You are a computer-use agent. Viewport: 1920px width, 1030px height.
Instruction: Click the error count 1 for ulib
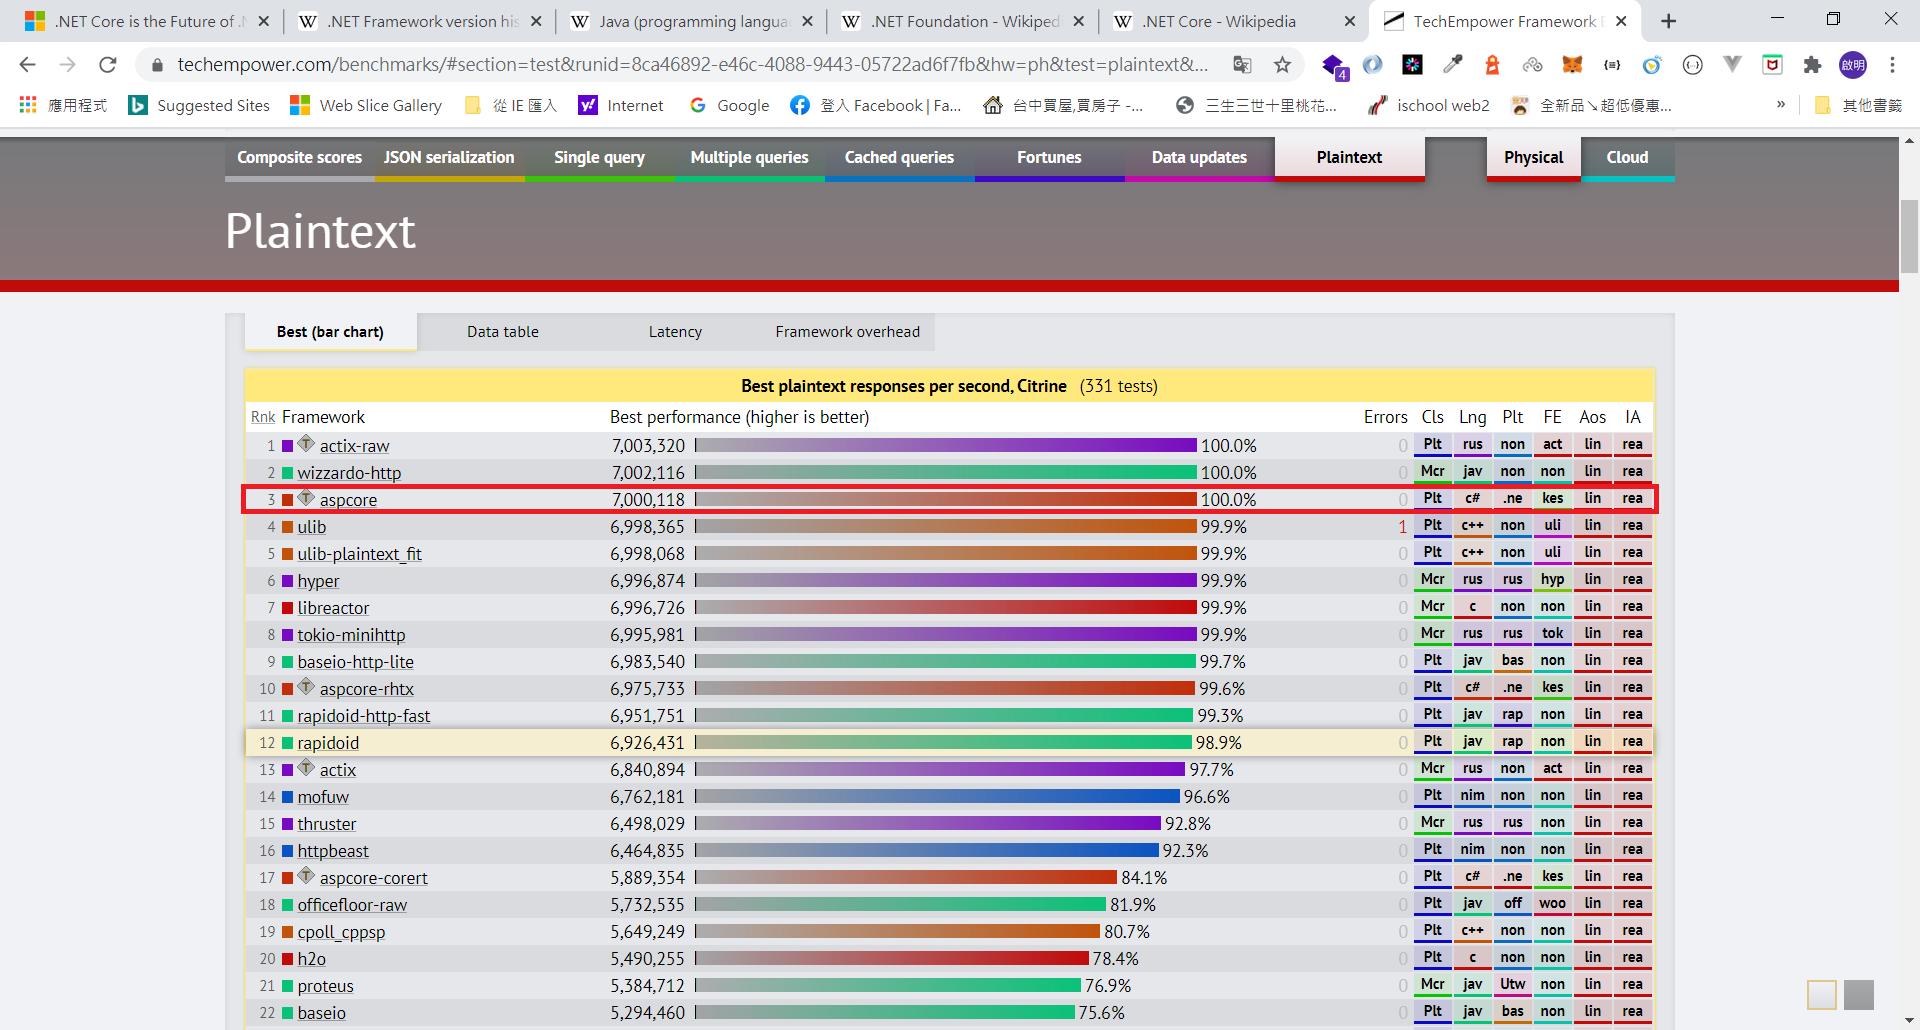(1402, 527)
